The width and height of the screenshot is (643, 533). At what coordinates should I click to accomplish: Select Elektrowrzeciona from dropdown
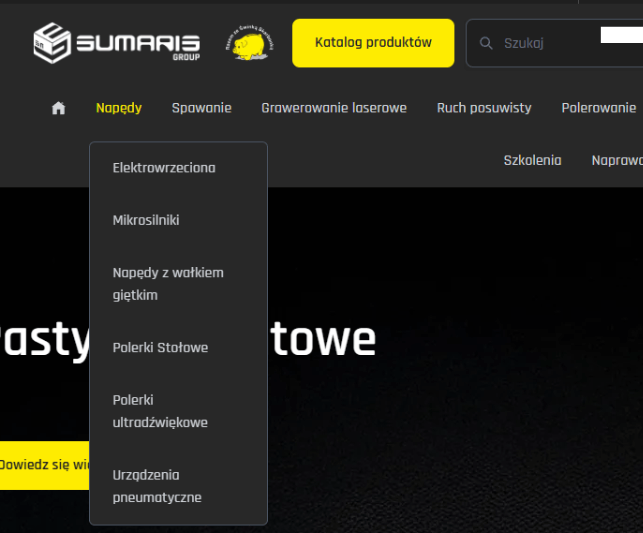(164, 168)
